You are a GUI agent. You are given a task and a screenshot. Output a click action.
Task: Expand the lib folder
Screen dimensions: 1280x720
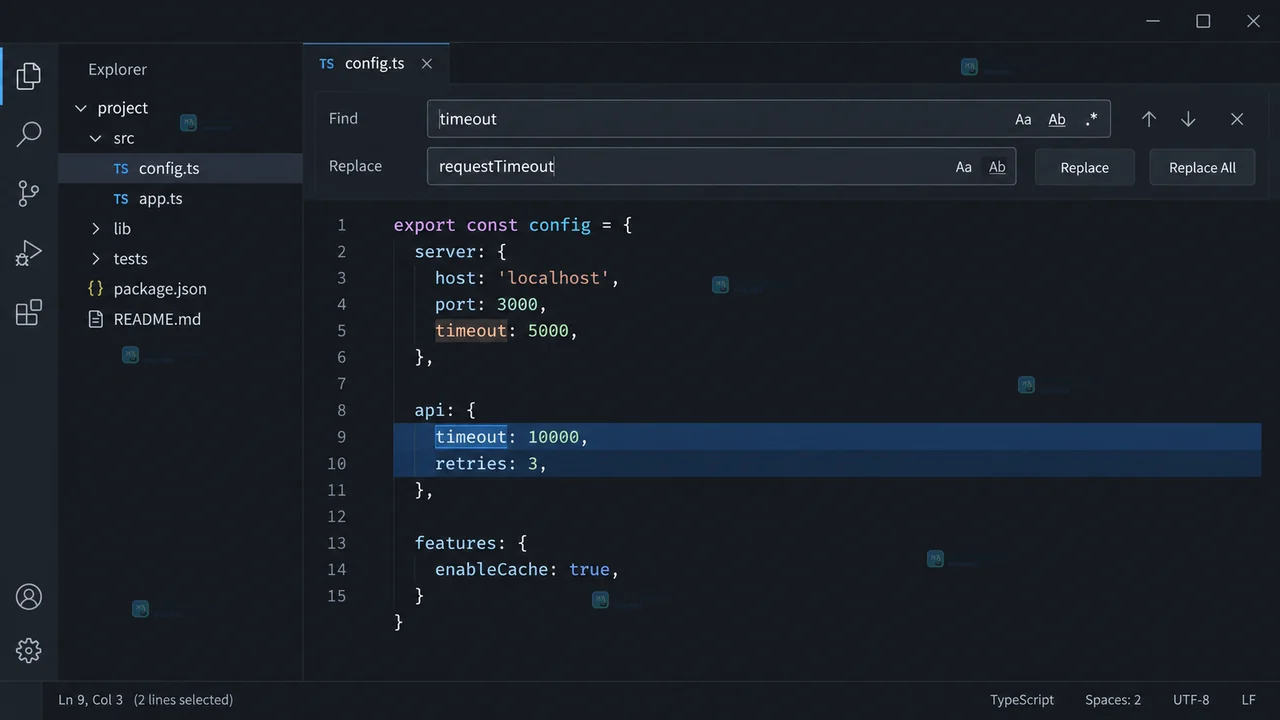96,229
